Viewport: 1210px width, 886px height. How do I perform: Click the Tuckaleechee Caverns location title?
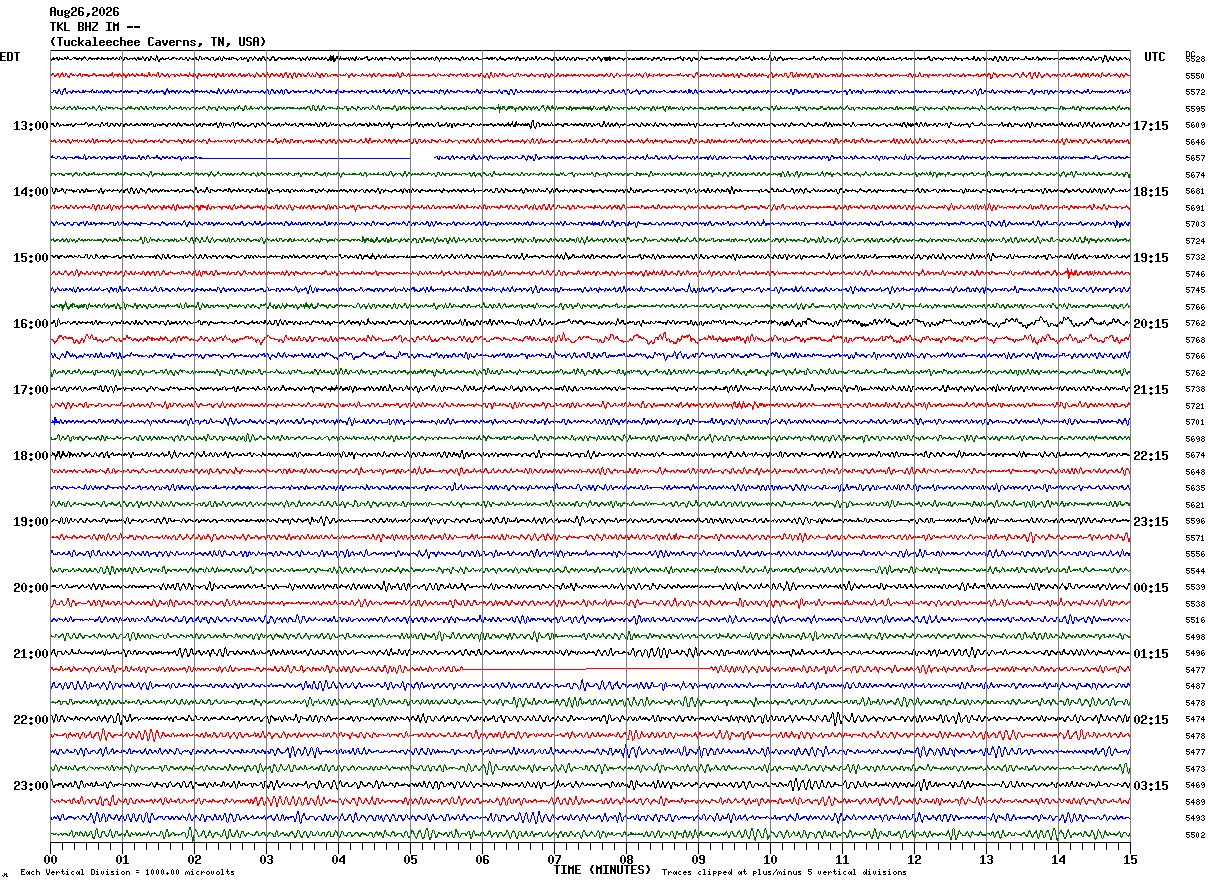158,42
